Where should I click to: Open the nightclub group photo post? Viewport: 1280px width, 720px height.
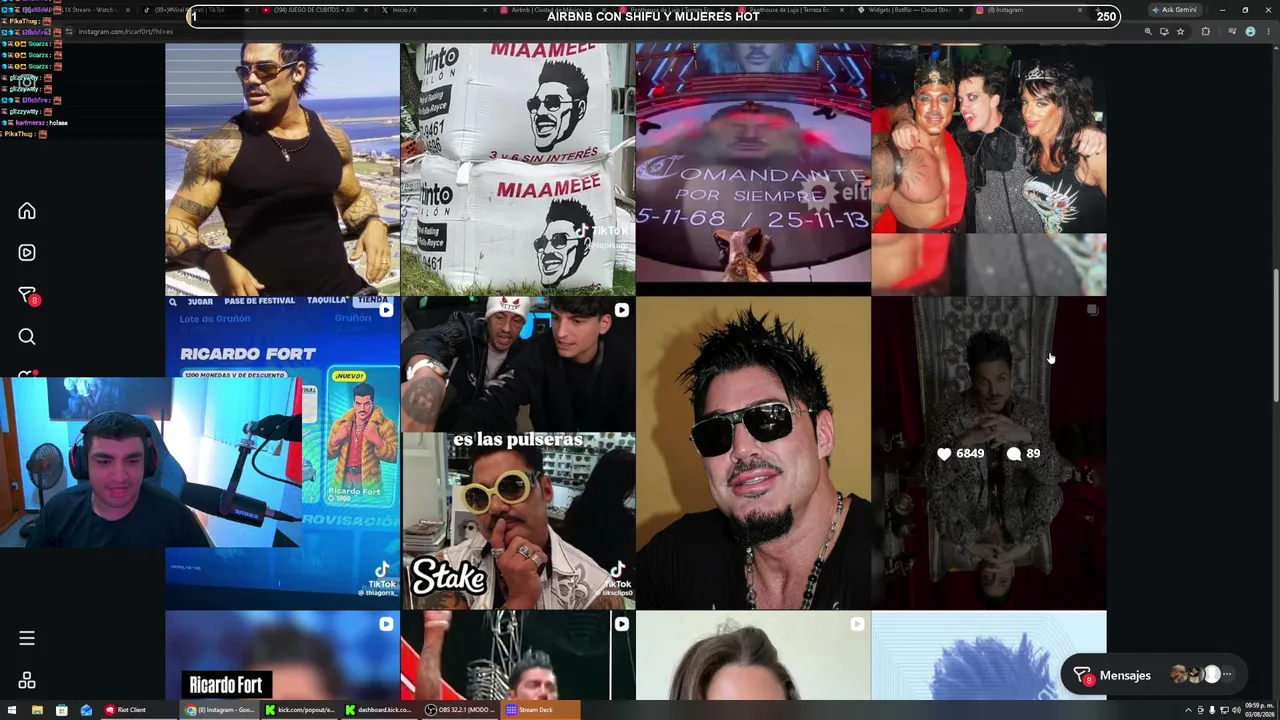click(x=989, y=168)
